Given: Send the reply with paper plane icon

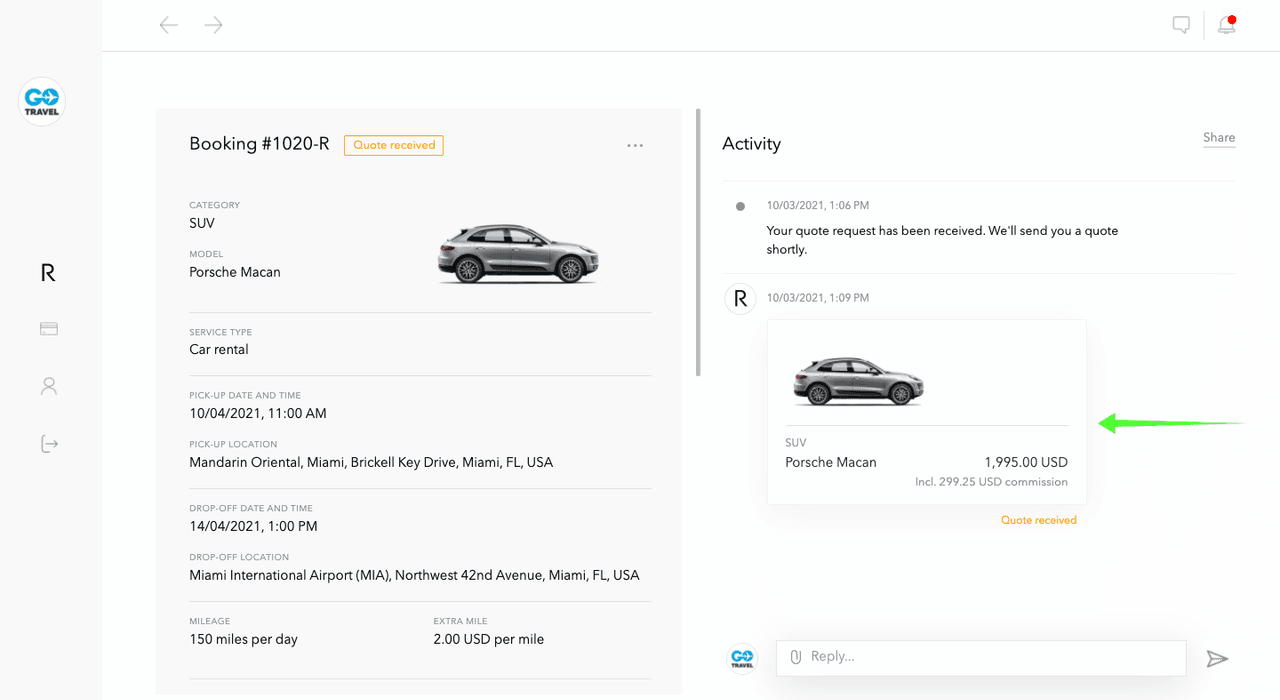Looking at the screenshot, I should pos(1217,658).
